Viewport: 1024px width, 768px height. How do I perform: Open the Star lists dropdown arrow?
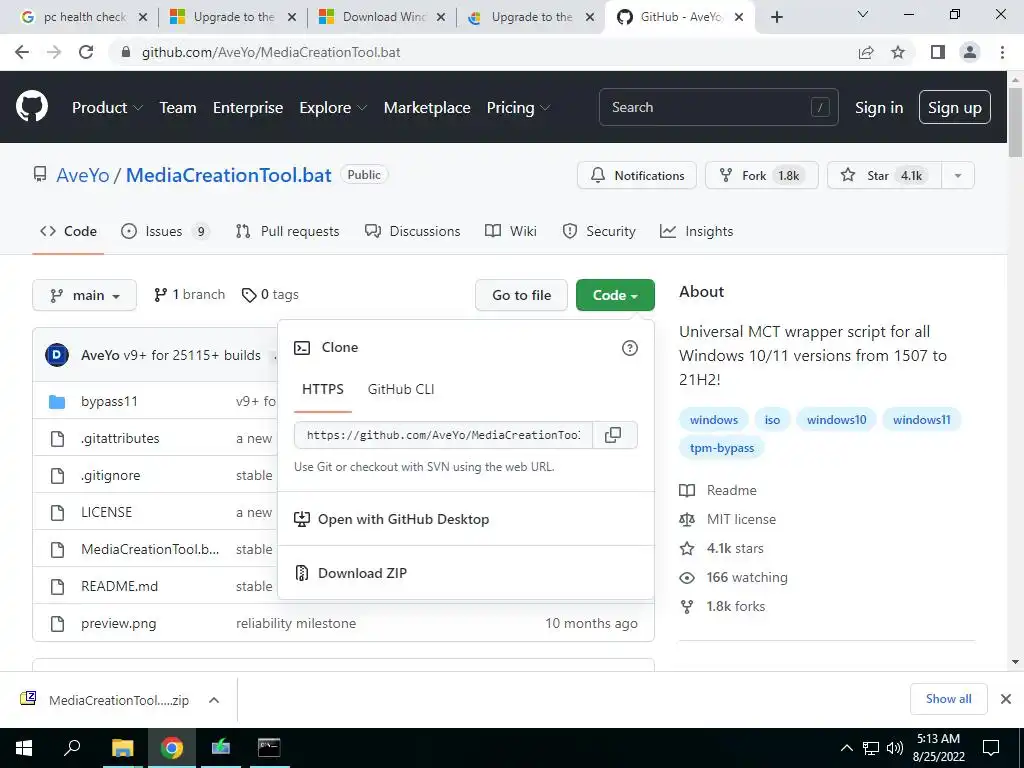point(958,176)
